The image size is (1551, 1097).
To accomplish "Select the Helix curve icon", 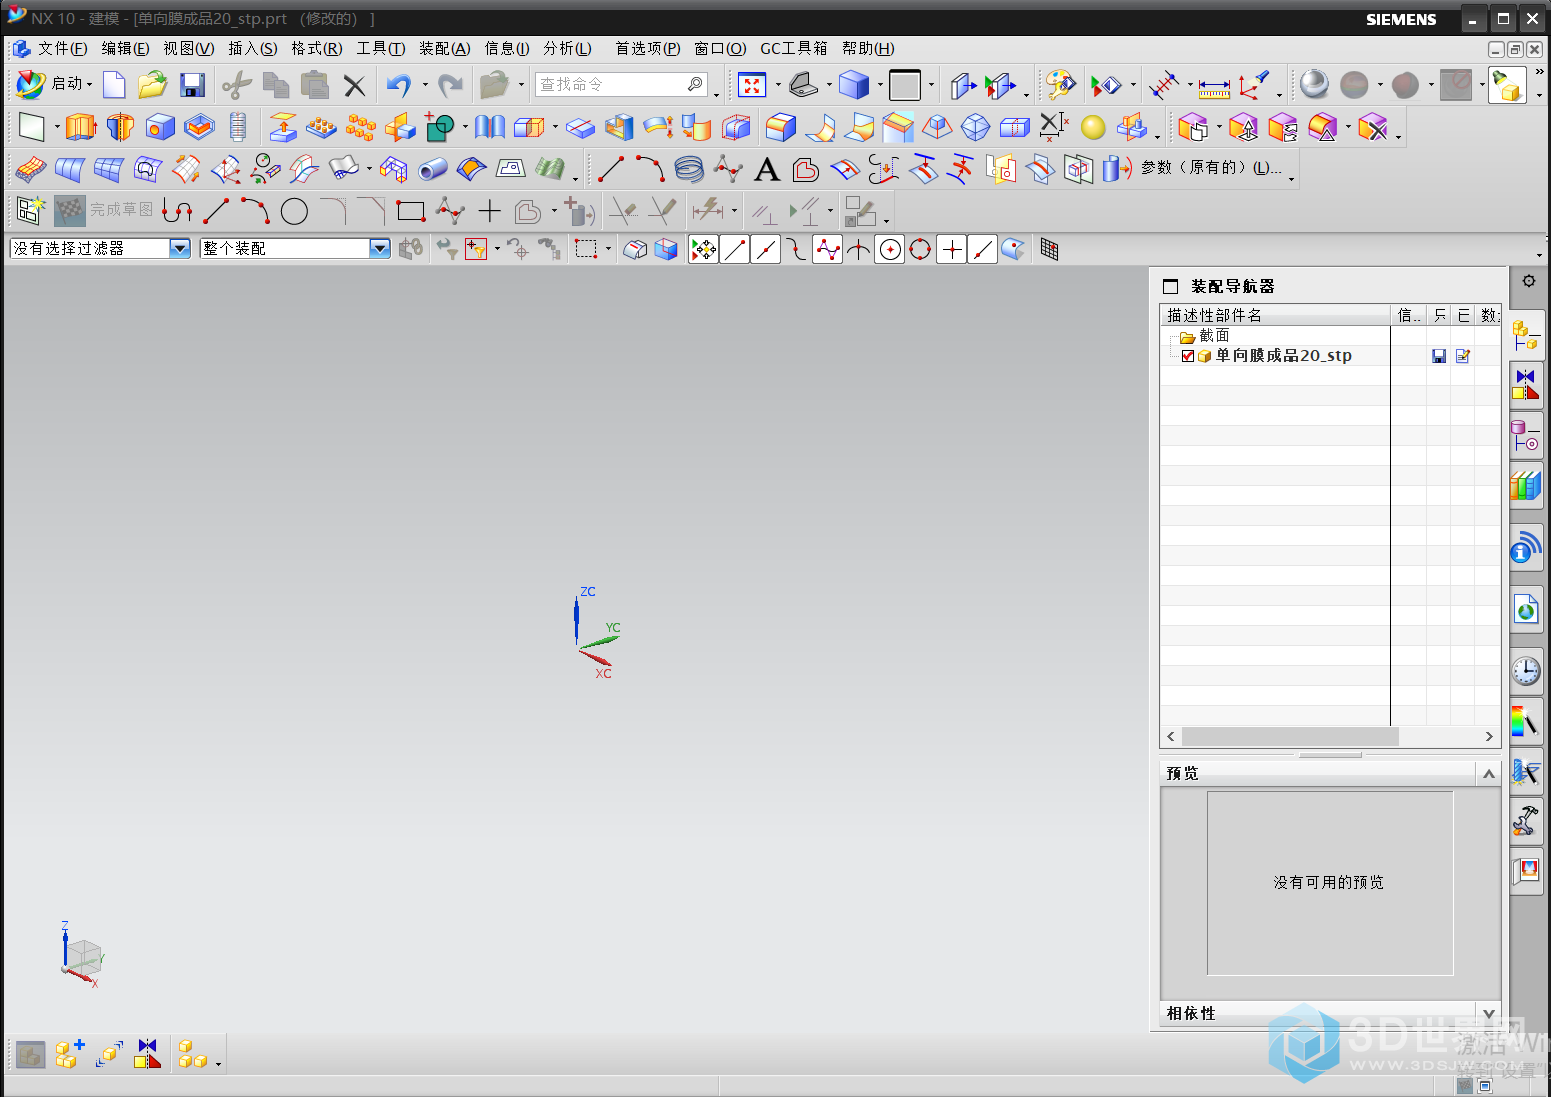I will click(689, 169).
